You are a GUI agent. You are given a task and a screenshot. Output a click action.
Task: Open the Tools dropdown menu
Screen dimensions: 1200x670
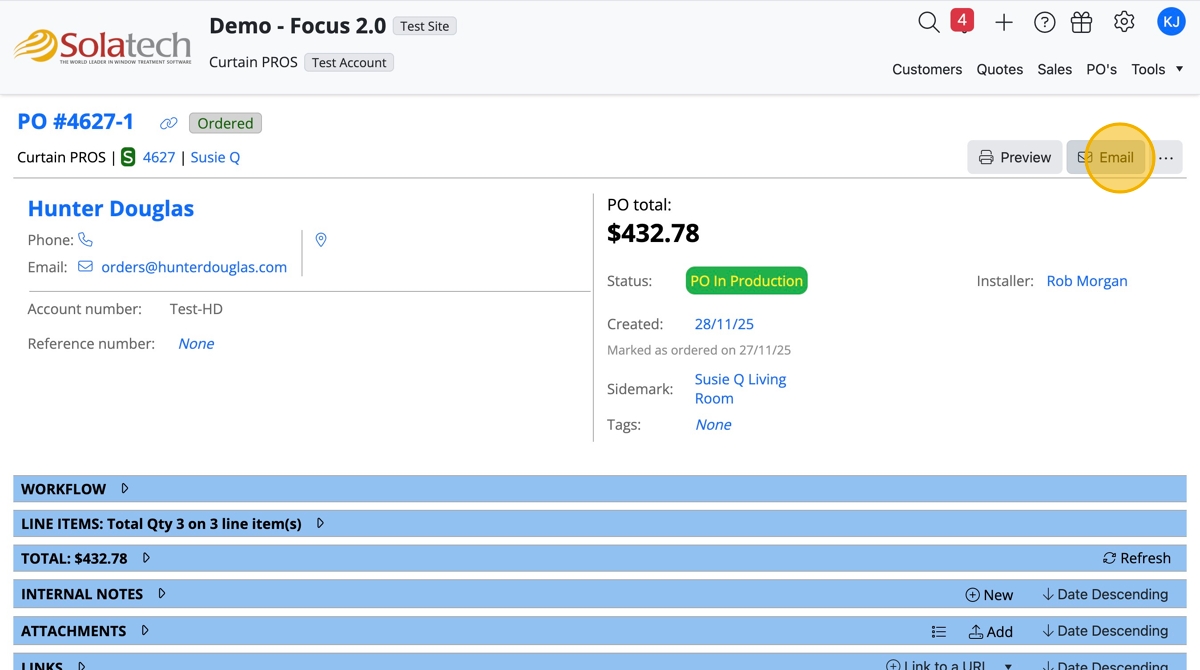click(x=1157, y=69)
